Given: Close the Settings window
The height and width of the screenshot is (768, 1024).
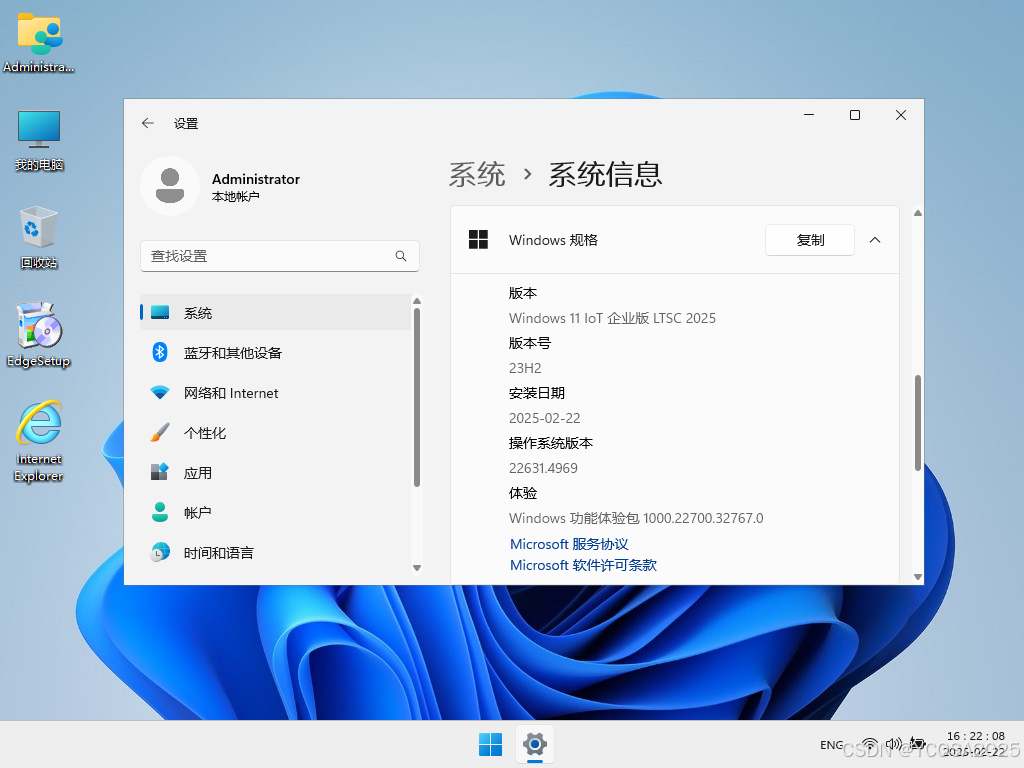Looking at the screenshot, I should 901,115.
